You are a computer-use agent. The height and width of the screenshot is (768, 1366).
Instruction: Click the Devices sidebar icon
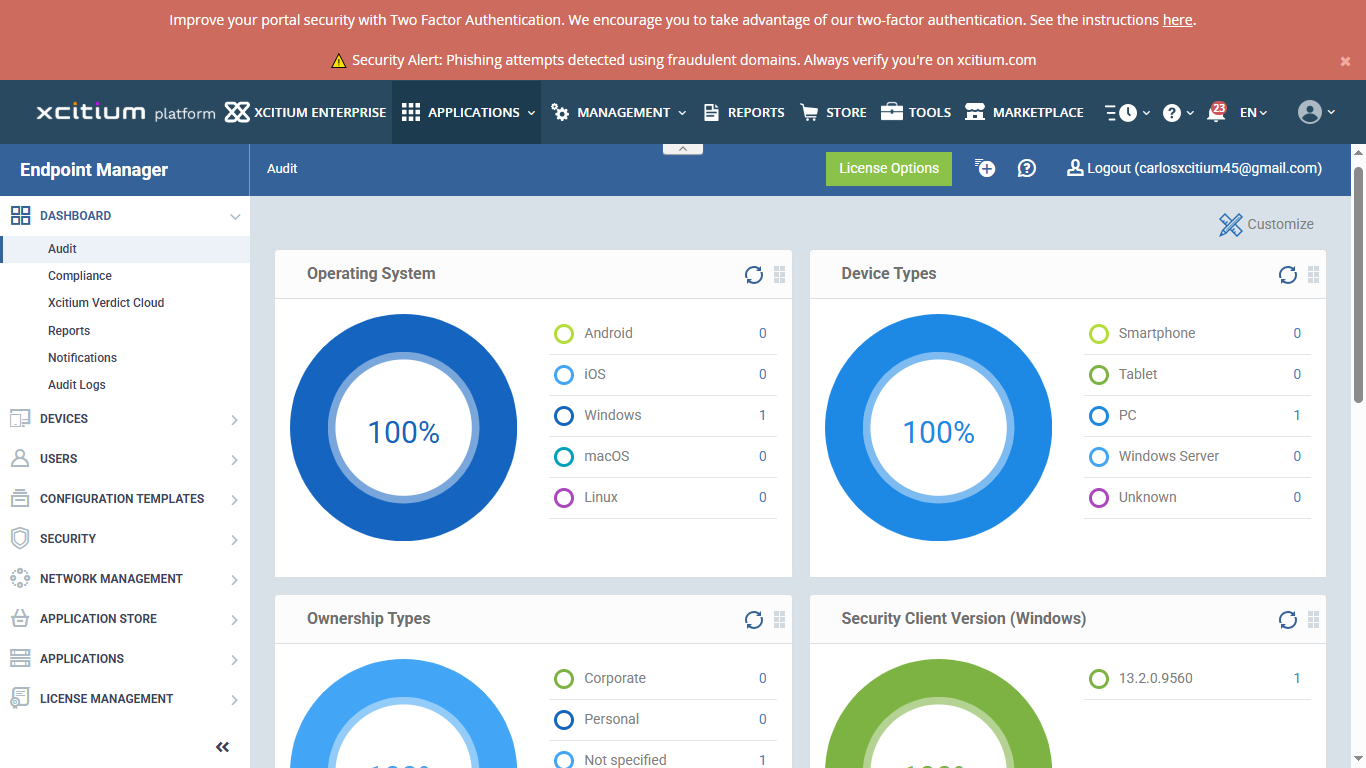click(x=20, y=418)
